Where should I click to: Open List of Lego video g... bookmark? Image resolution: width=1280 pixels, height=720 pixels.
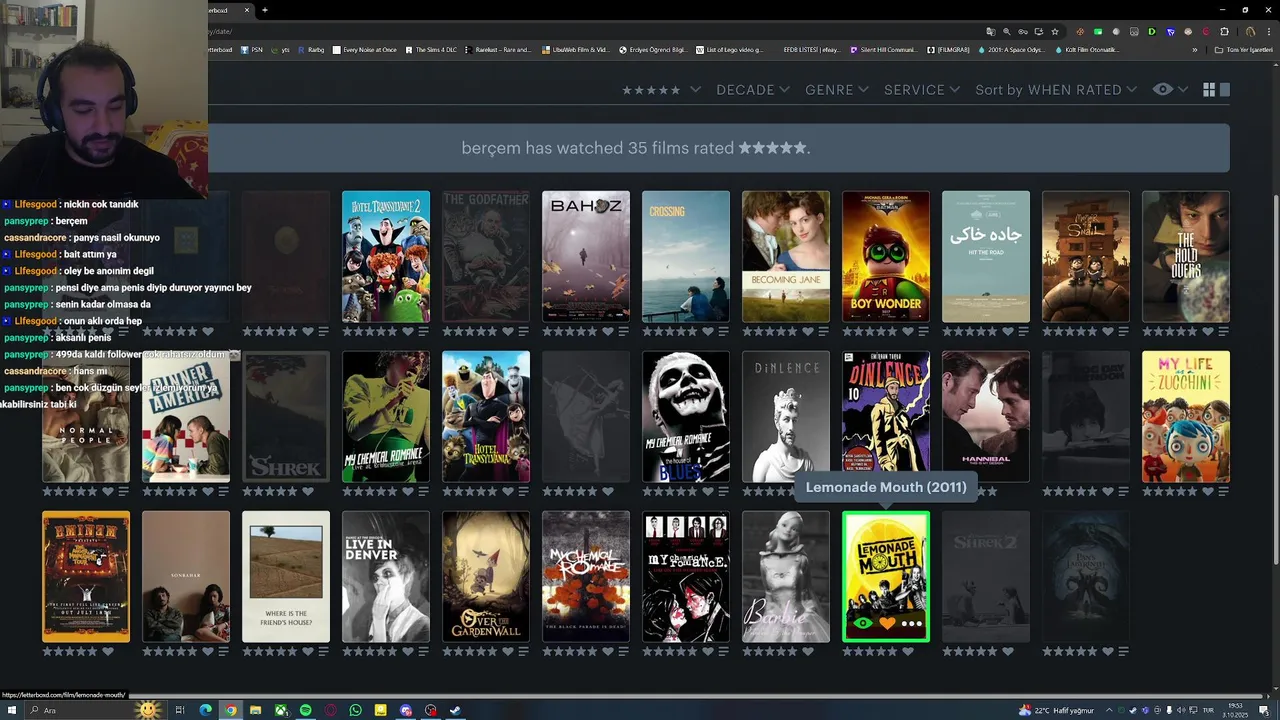point(729,50)
